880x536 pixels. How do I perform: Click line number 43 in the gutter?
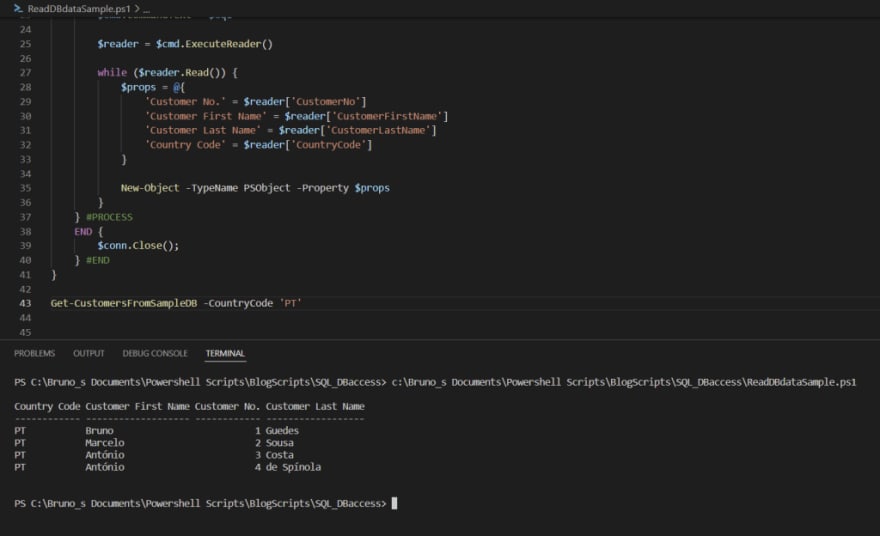[25, 303]
